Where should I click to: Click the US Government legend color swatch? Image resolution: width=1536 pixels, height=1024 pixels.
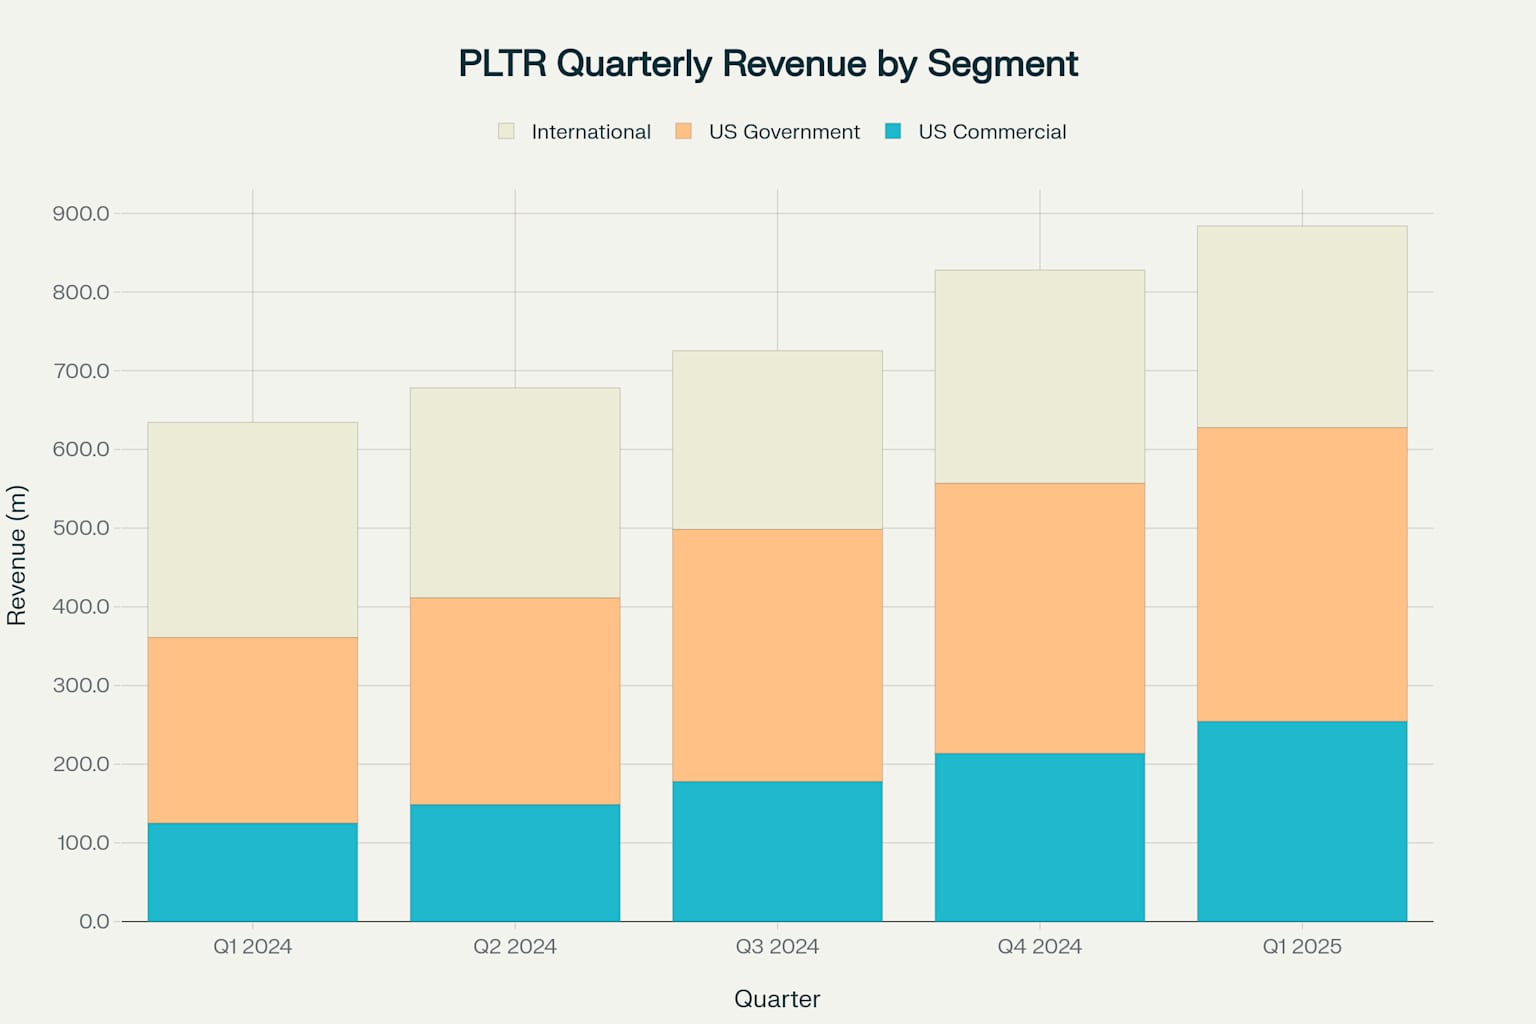(683, 131)
